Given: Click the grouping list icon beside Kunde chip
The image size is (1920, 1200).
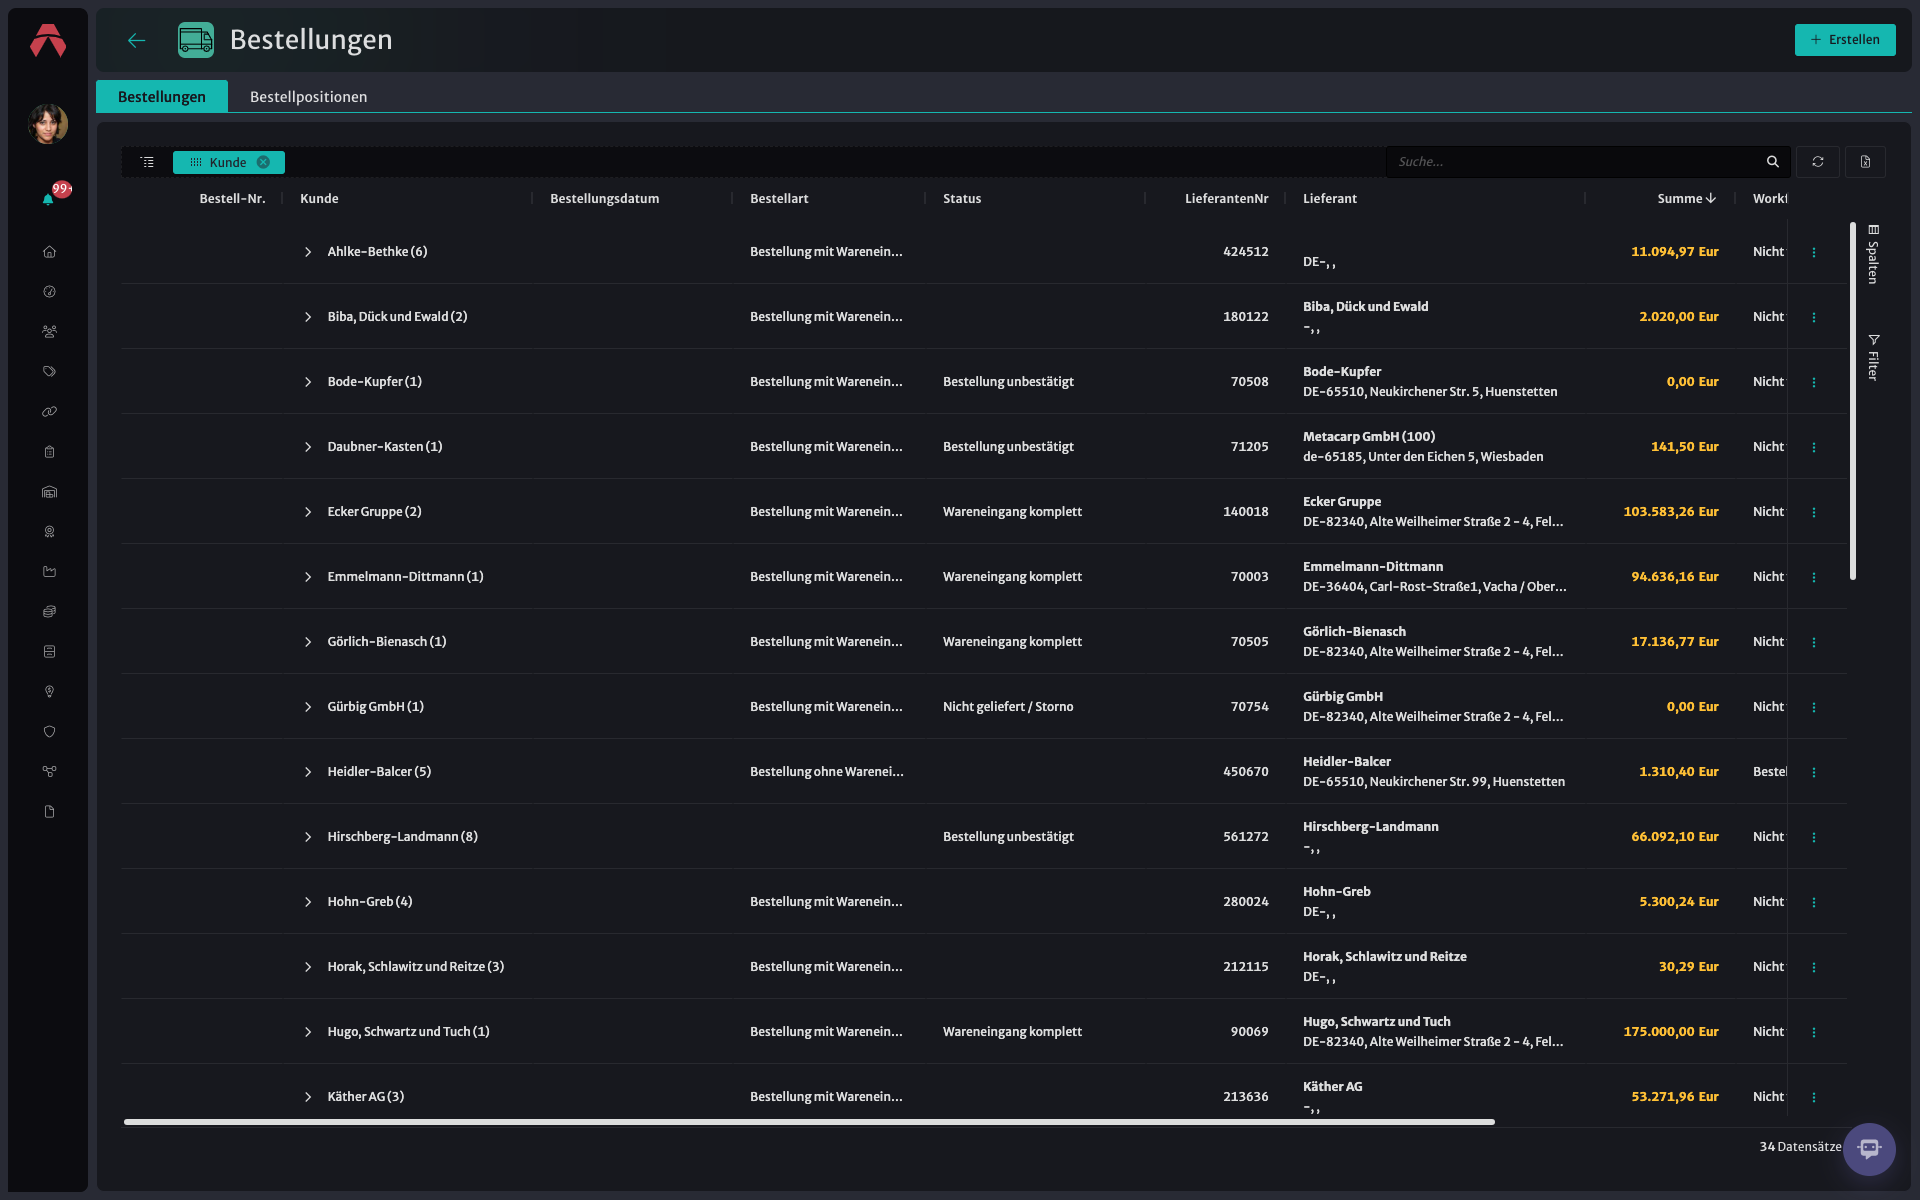Looking at the screenshot, I should point(147,162).
